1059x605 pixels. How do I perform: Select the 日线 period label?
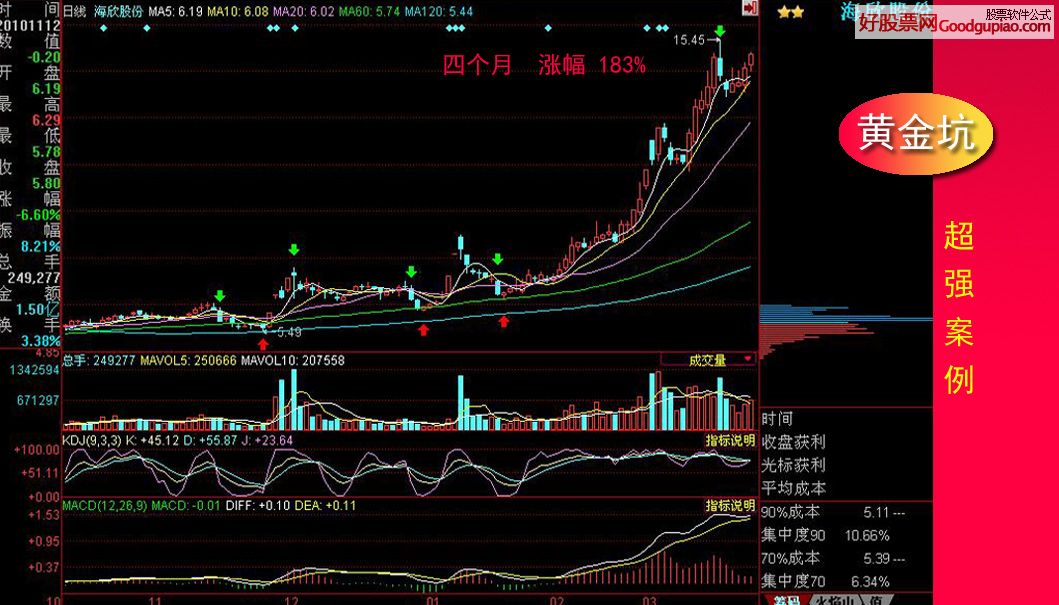74,11
